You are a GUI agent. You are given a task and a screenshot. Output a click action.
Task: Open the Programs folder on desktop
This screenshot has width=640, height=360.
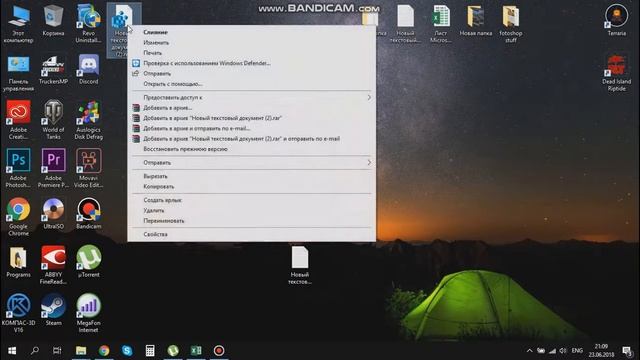(x=18, y=262)
